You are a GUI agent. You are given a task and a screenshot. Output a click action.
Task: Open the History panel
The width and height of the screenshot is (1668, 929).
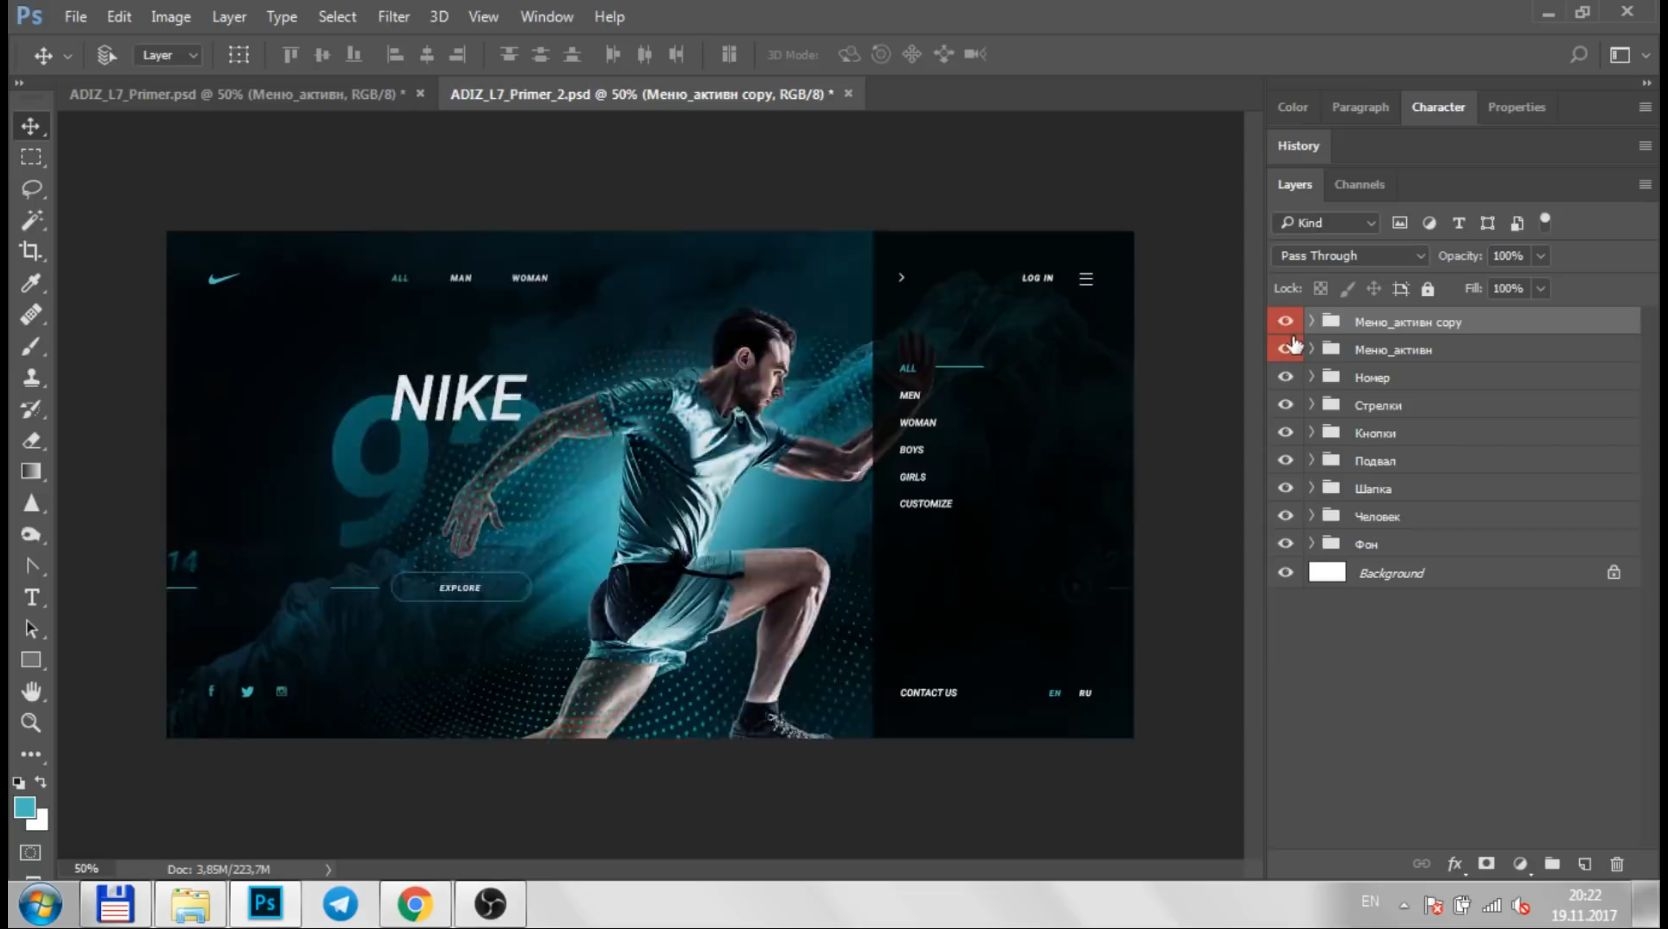[1298, 146]
